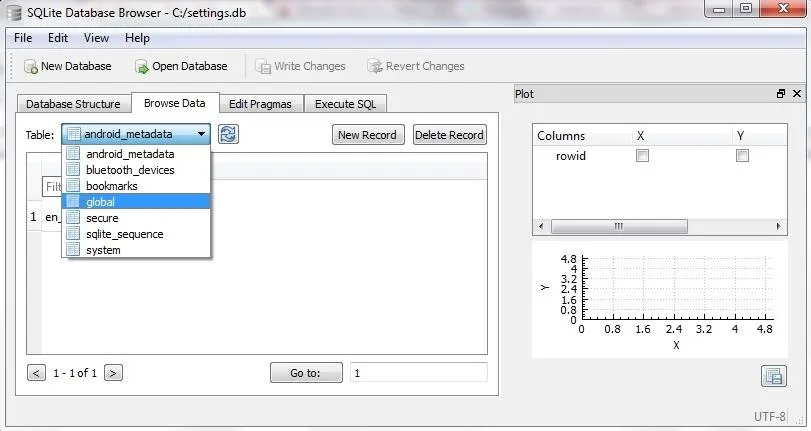The width and height of the screenshot is (811, 431).
Task: Close the SQLite Database Browser window
Action: click(x=783, y=8)
